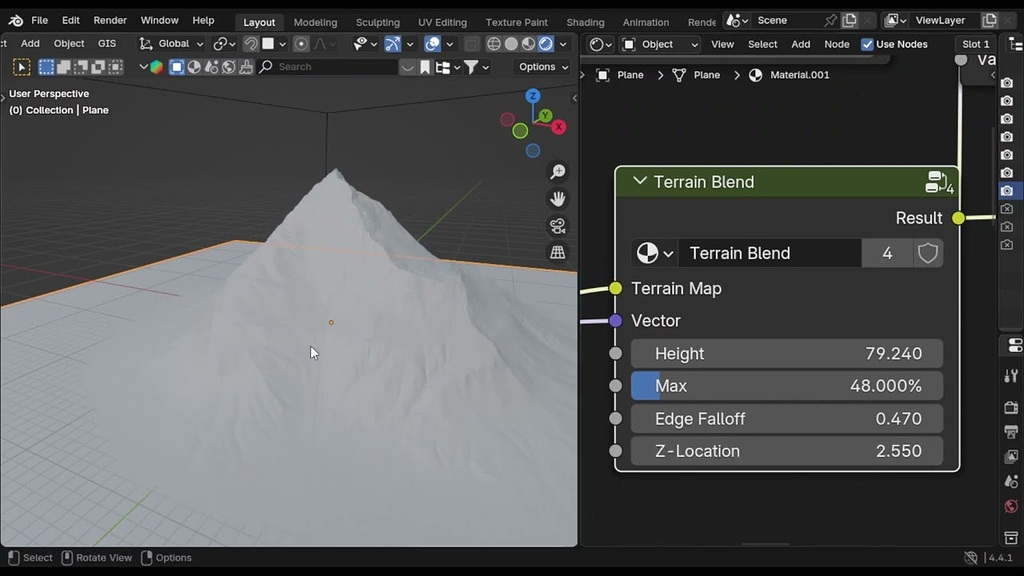The width and height of the screenshot is (1024, 576).
Task: Open the Output properties tab icon
Action: pos(1011,432)
